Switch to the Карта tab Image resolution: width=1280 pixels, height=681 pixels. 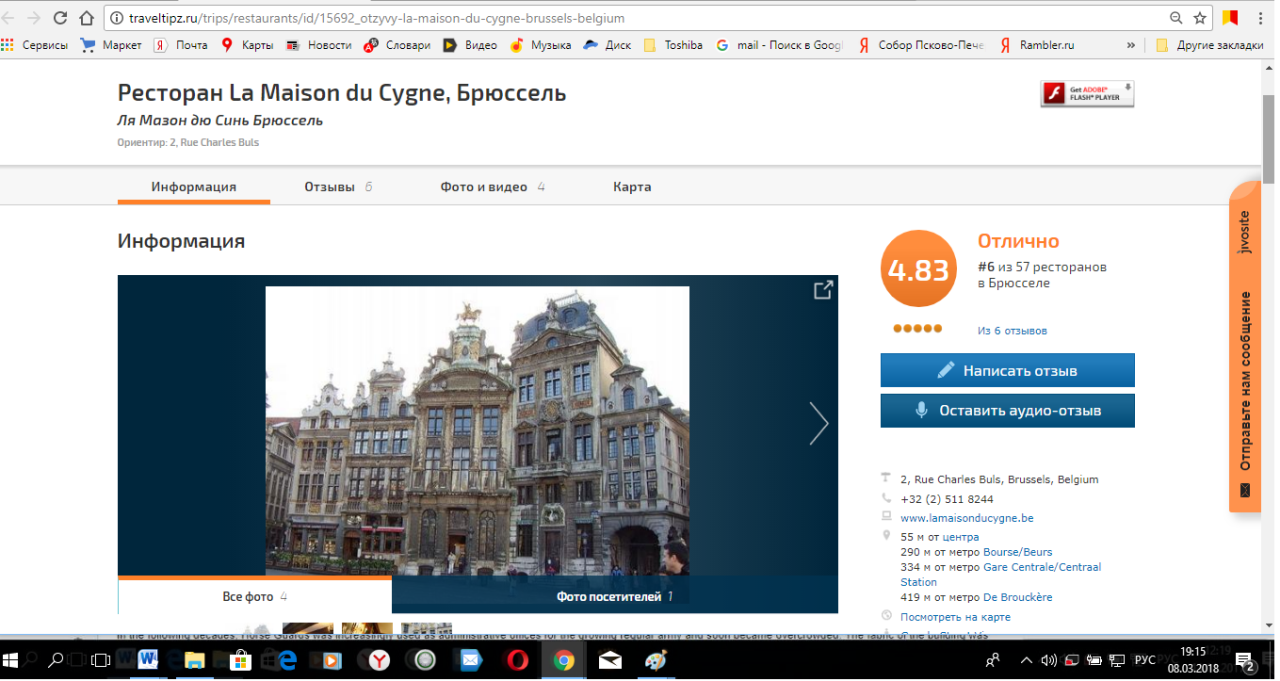point(632,187)
